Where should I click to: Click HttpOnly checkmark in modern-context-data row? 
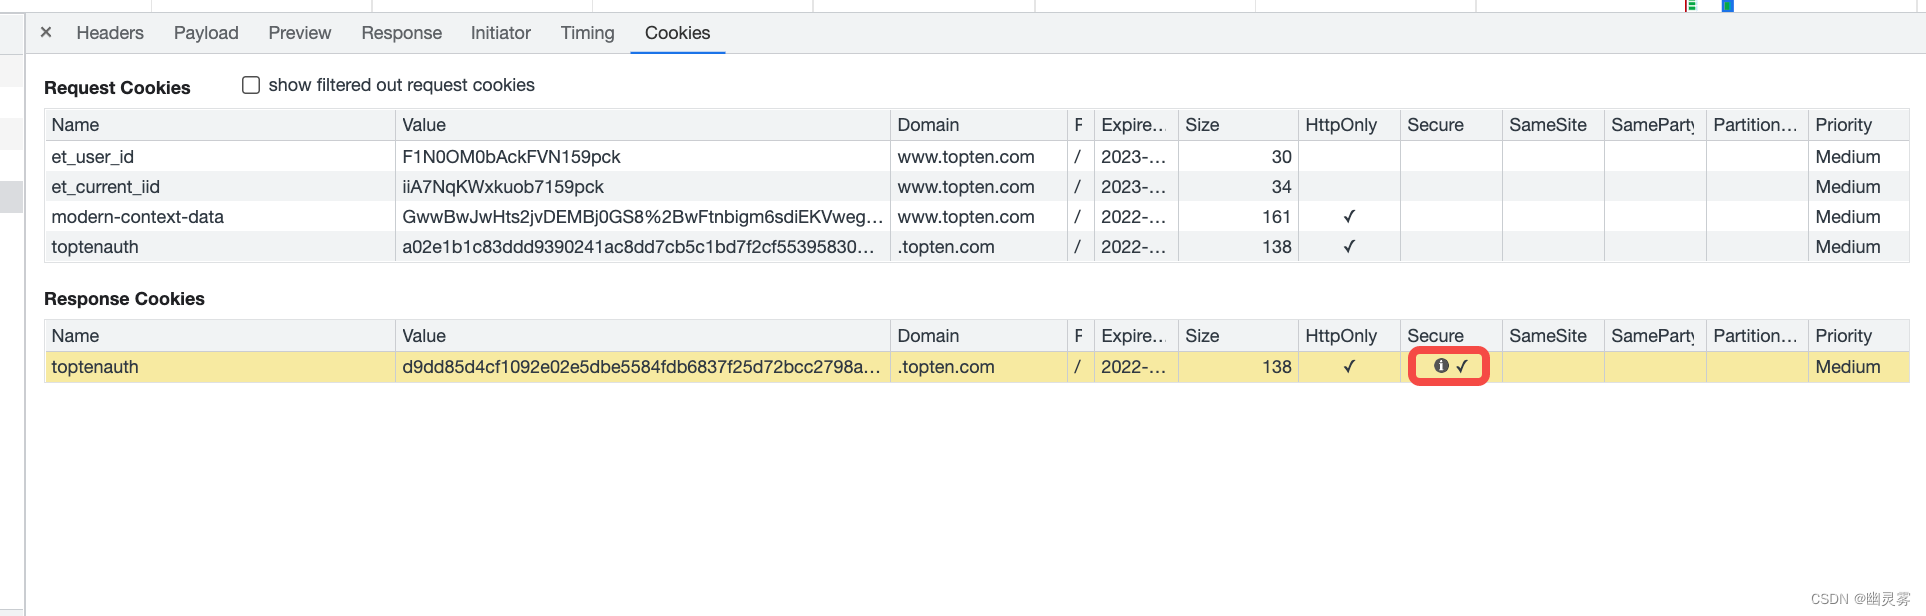(1349, 217)
